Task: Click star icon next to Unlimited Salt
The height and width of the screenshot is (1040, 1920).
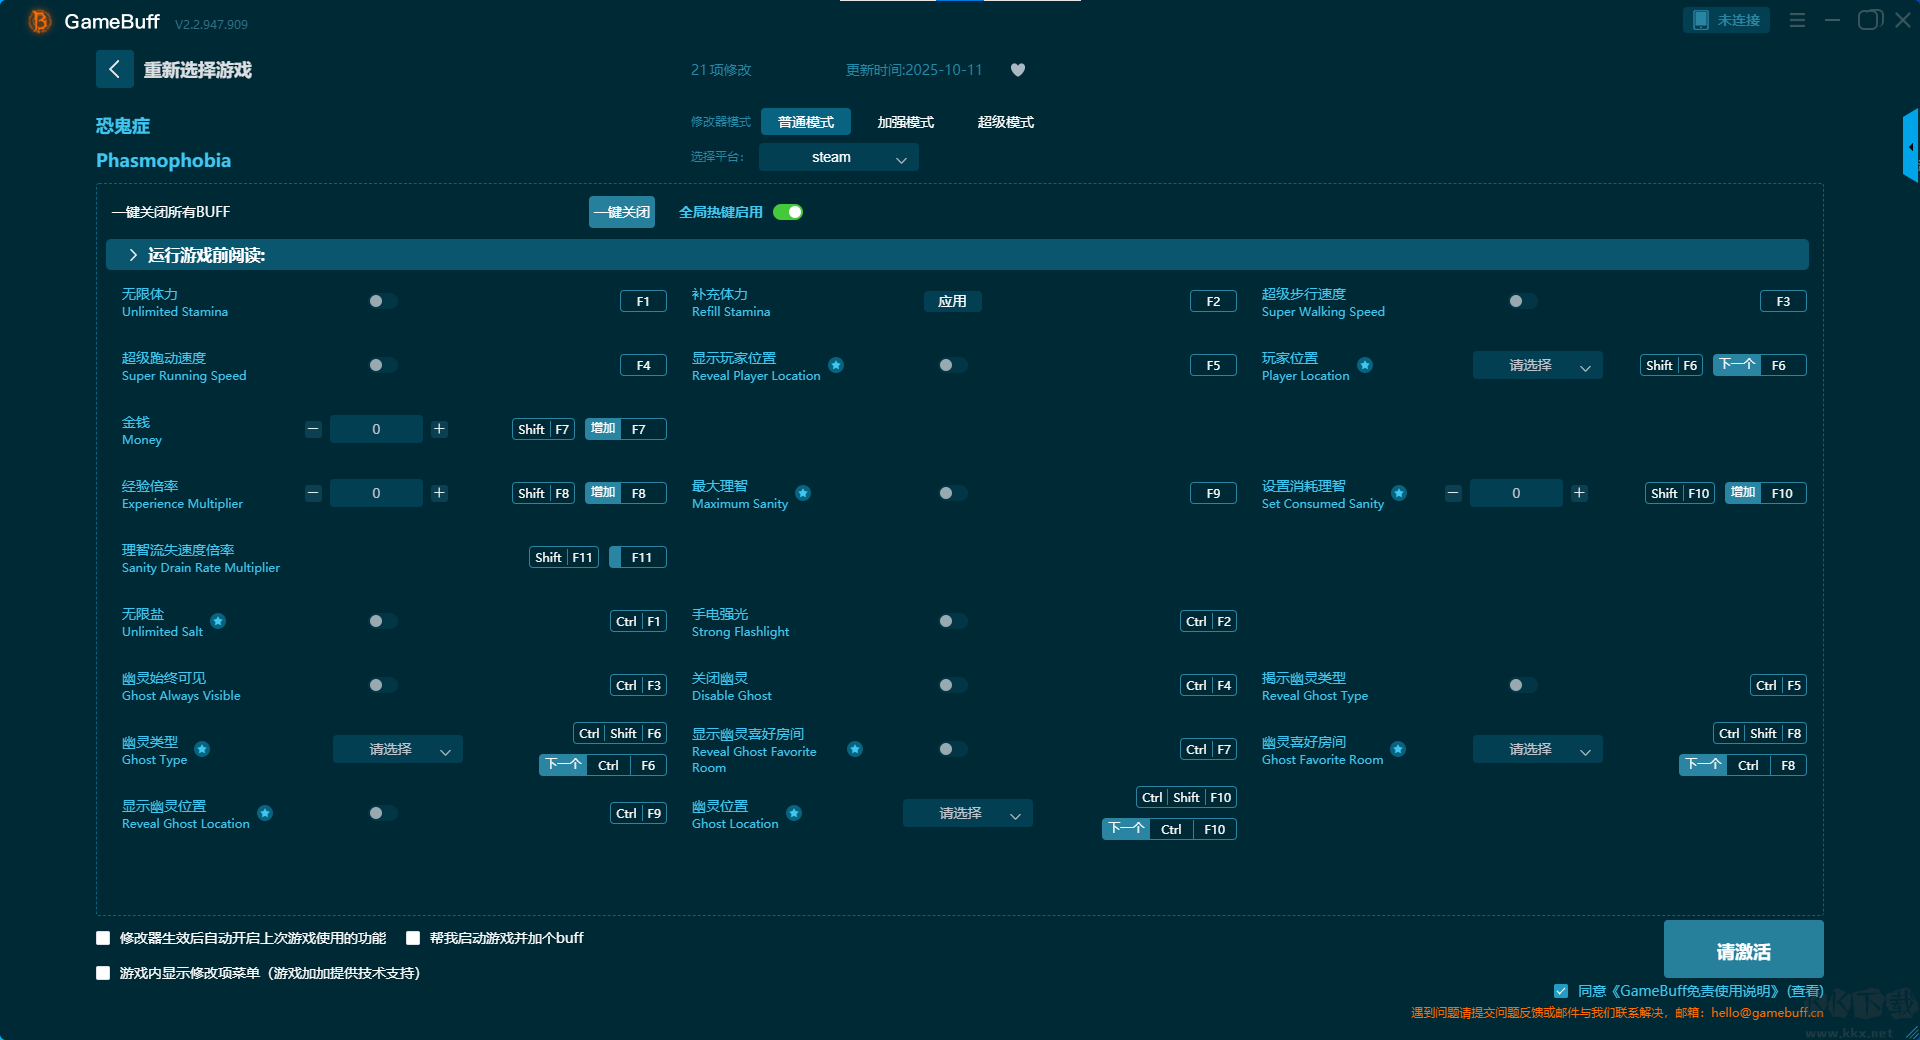Action: pos(218,621)
